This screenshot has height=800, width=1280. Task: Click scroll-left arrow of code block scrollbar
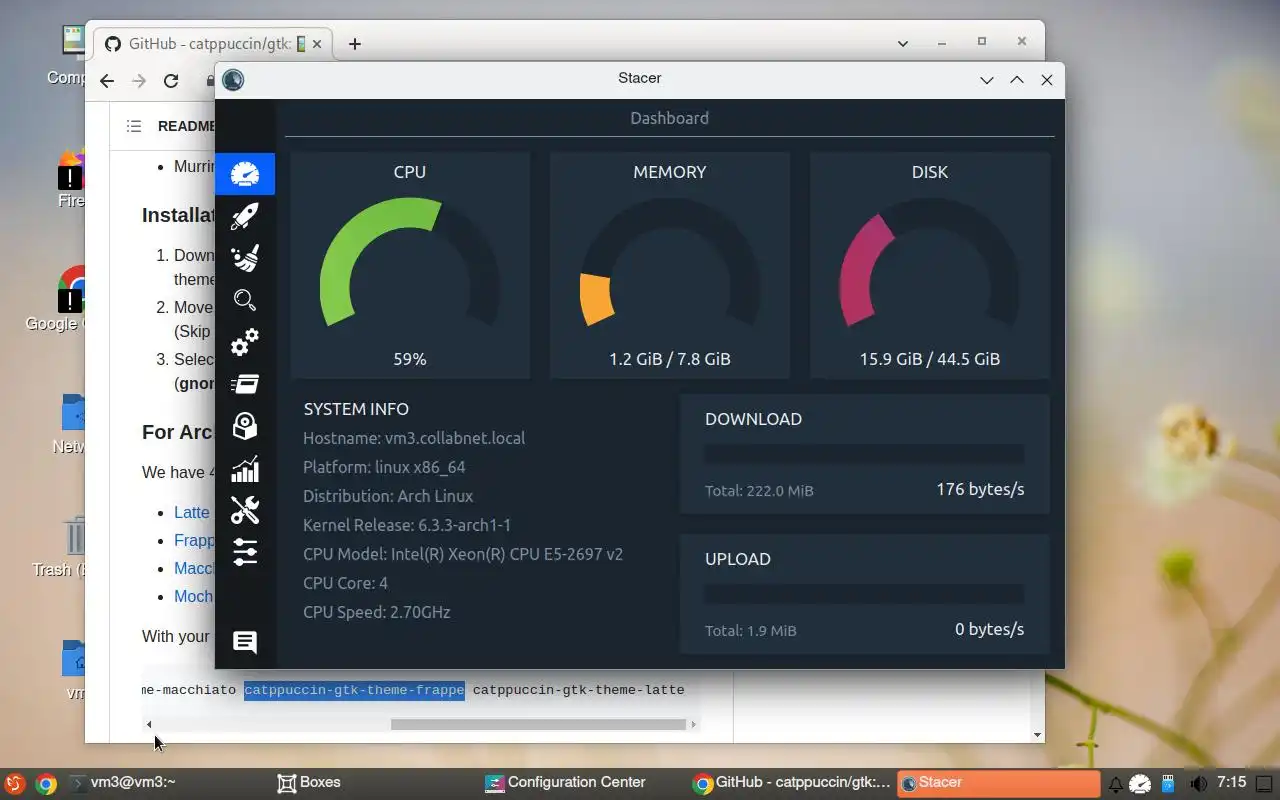coord(149,724)
